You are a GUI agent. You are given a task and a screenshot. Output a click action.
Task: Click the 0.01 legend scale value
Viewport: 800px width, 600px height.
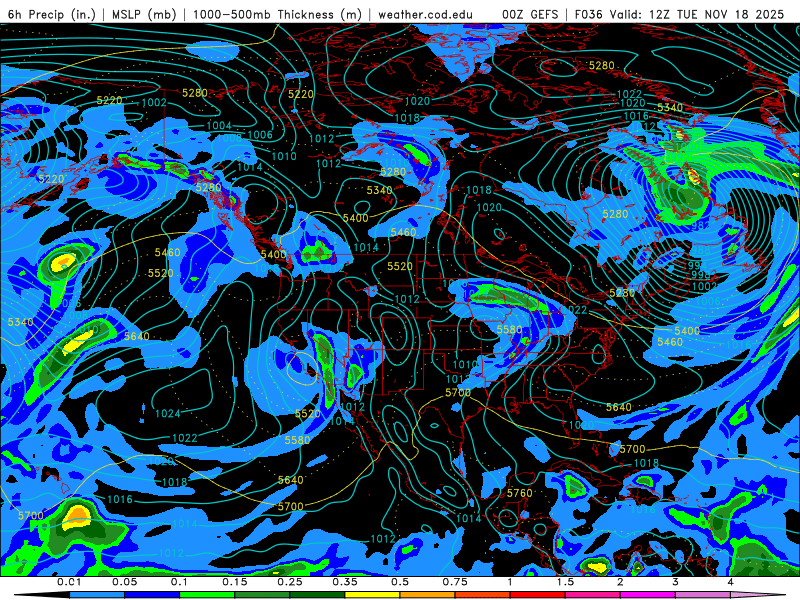point(69,582)
